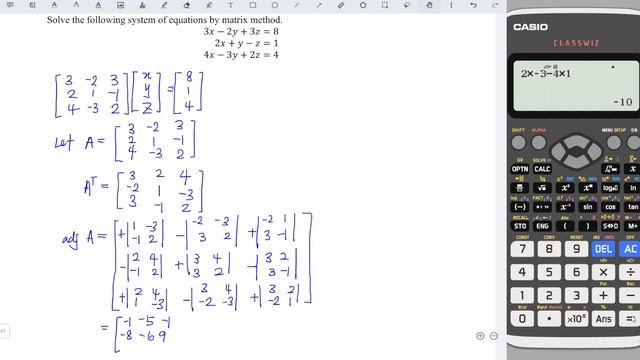Image resolution: width=640 pixels, height=360 pixels.
Task: Select the Text tool in the toolbar
Action: pyautogui.click(x=231, y=5)
